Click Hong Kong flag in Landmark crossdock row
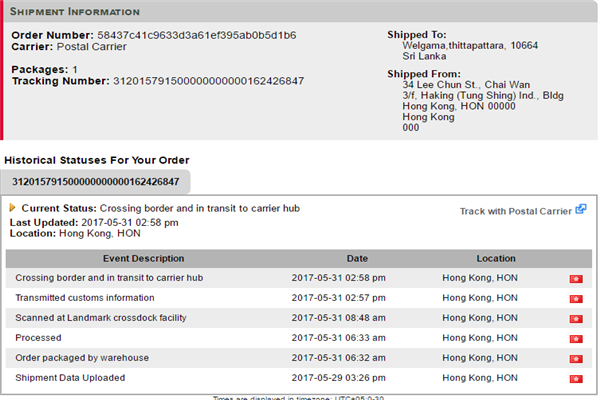 575,318
